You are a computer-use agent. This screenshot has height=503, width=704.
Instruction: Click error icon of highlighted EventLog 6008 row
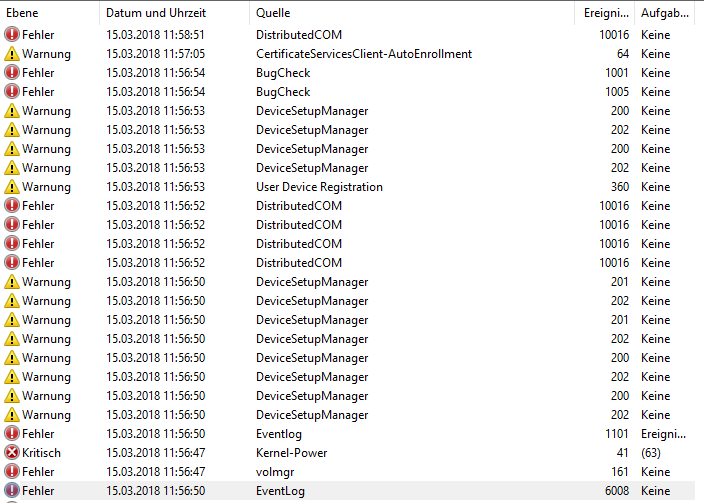(12, 490)
